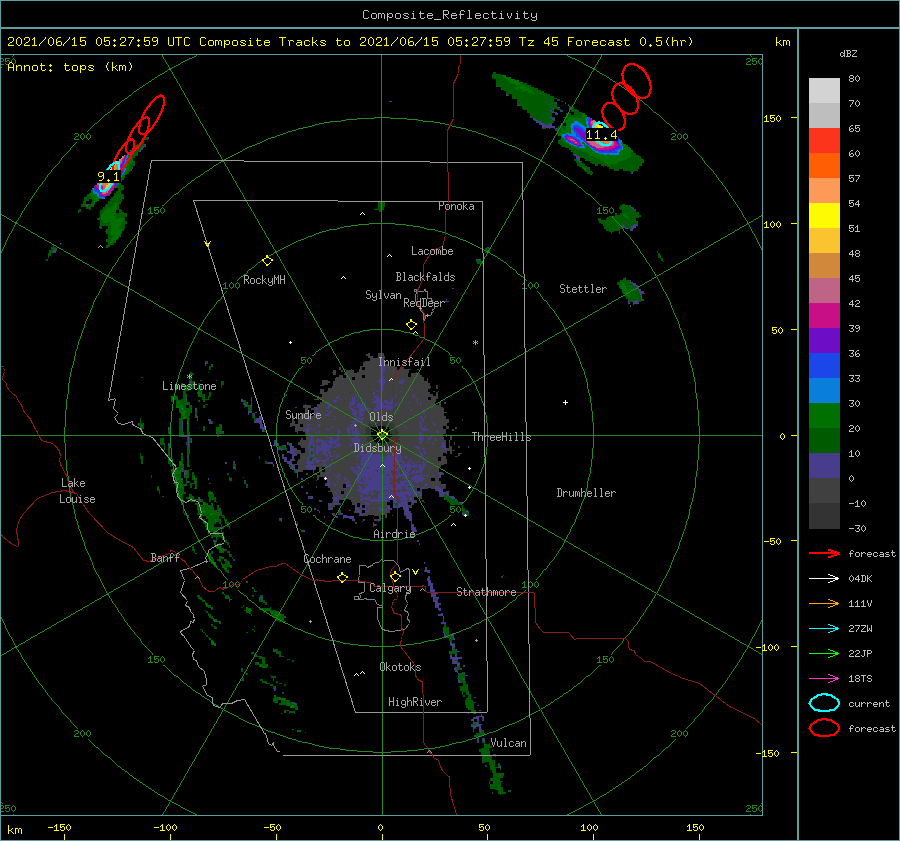
Task: Click the radar center diamond near Olds
Action: coord(382,435)
